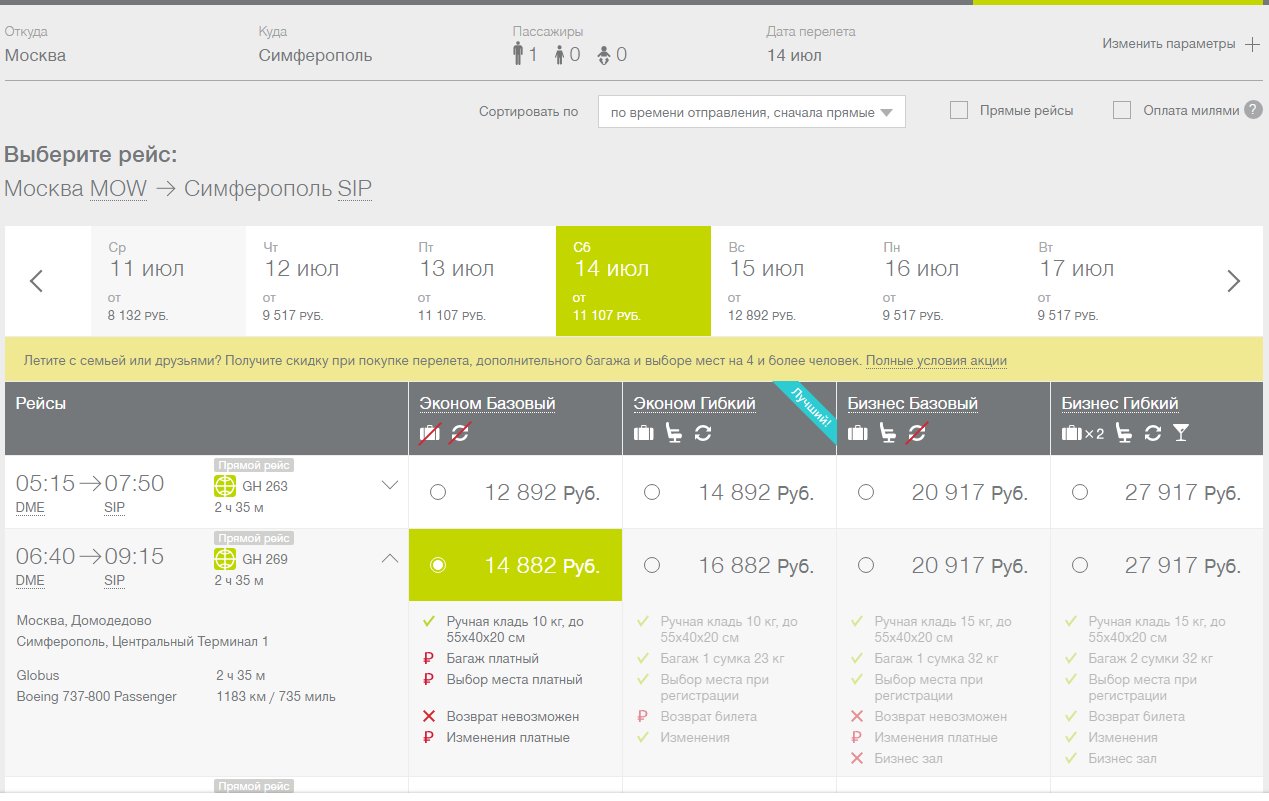1269x801 pixels.
Task: Expand details for the 05:15 flight
Action: tap(390, 485)
